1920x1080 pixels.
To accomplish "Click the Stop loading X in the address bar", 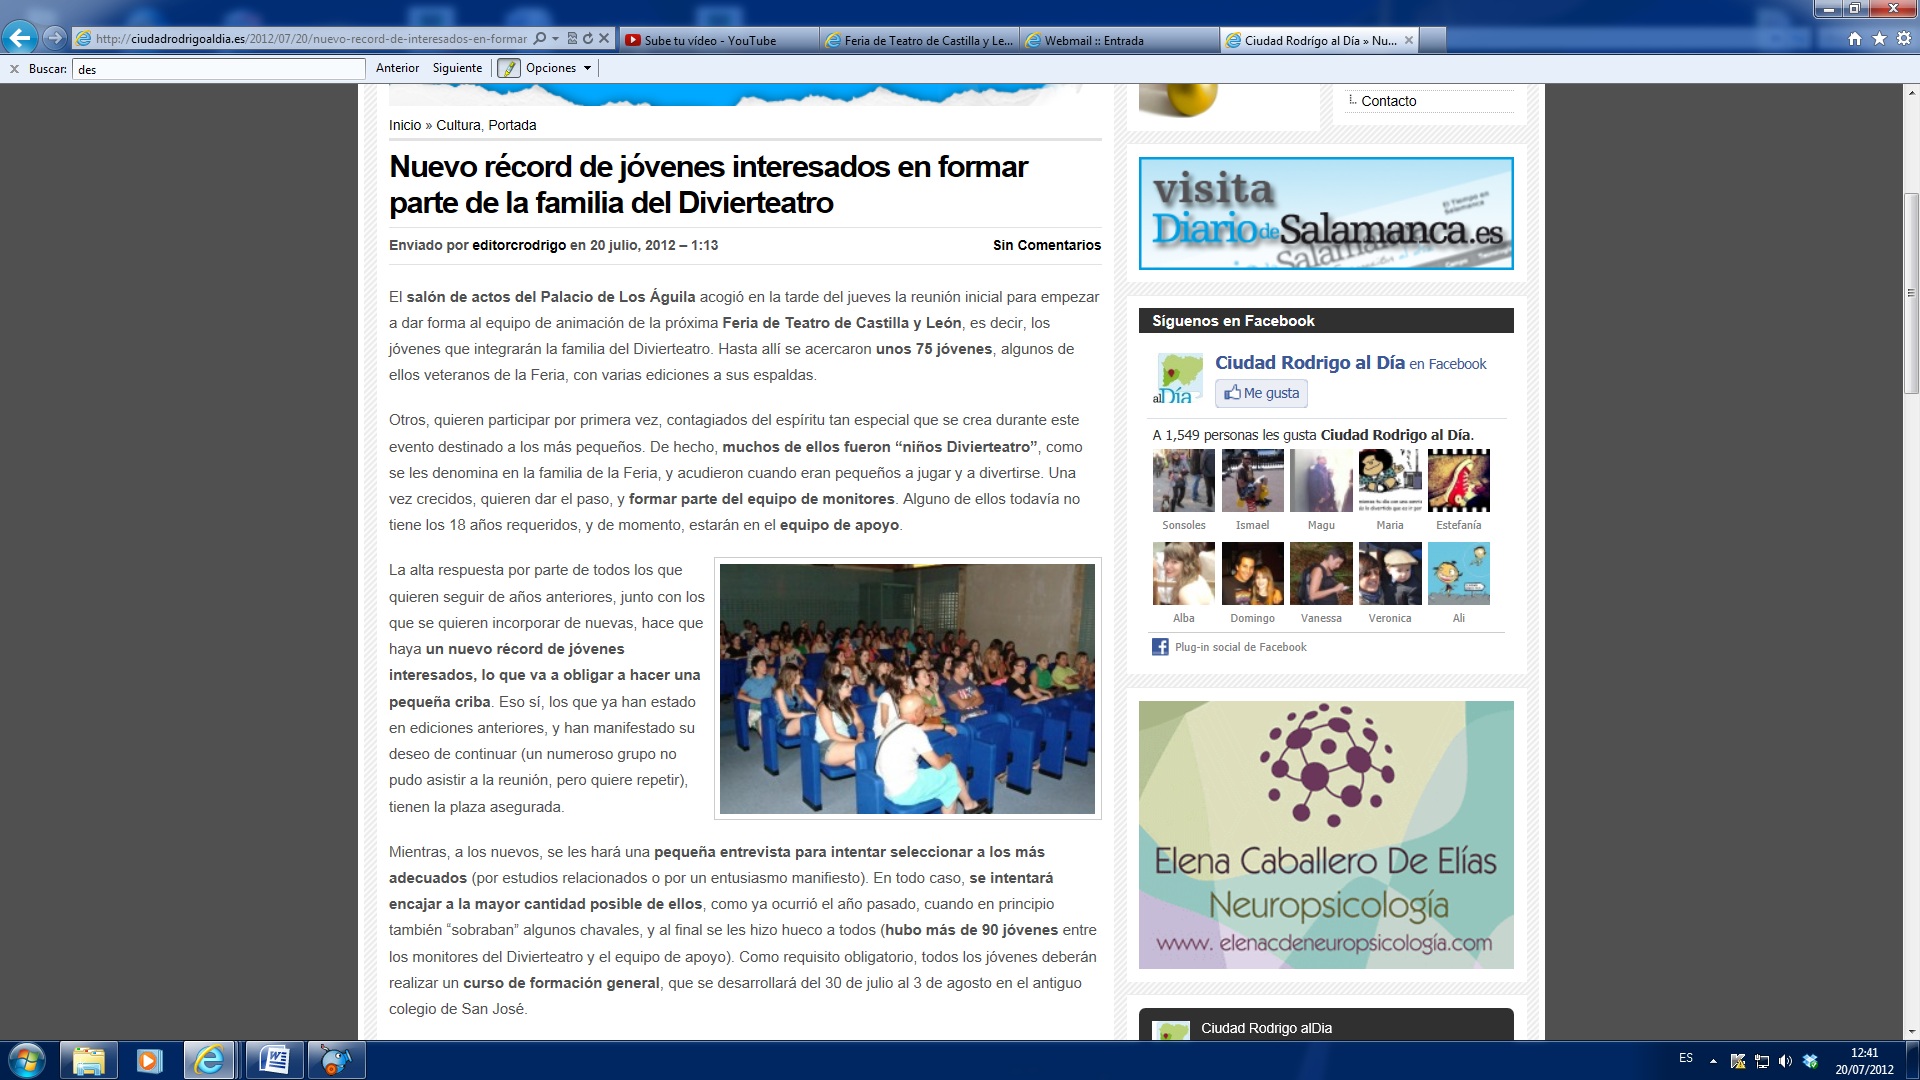I will 604,39.
